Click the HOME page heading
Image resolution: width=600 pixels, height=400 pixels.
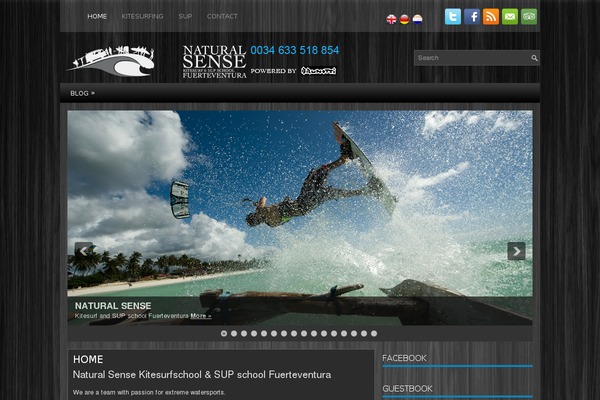click(x=88, y=359)
